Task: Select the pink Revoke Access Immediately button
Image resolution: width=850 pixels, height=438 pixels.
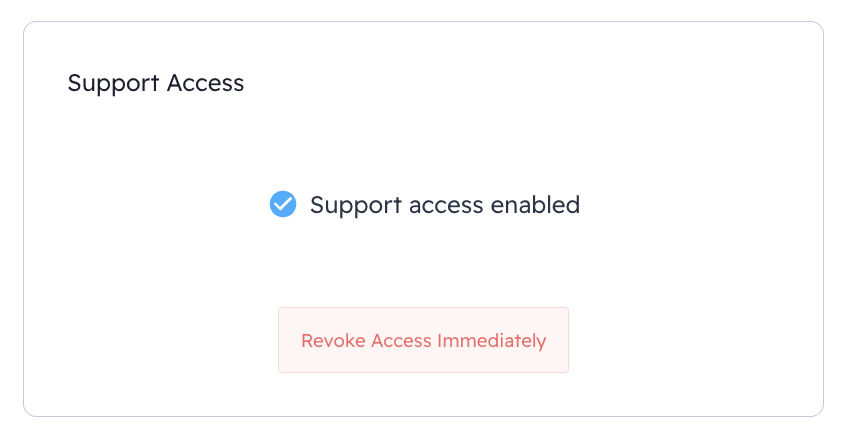Action: tap(423, 340)
